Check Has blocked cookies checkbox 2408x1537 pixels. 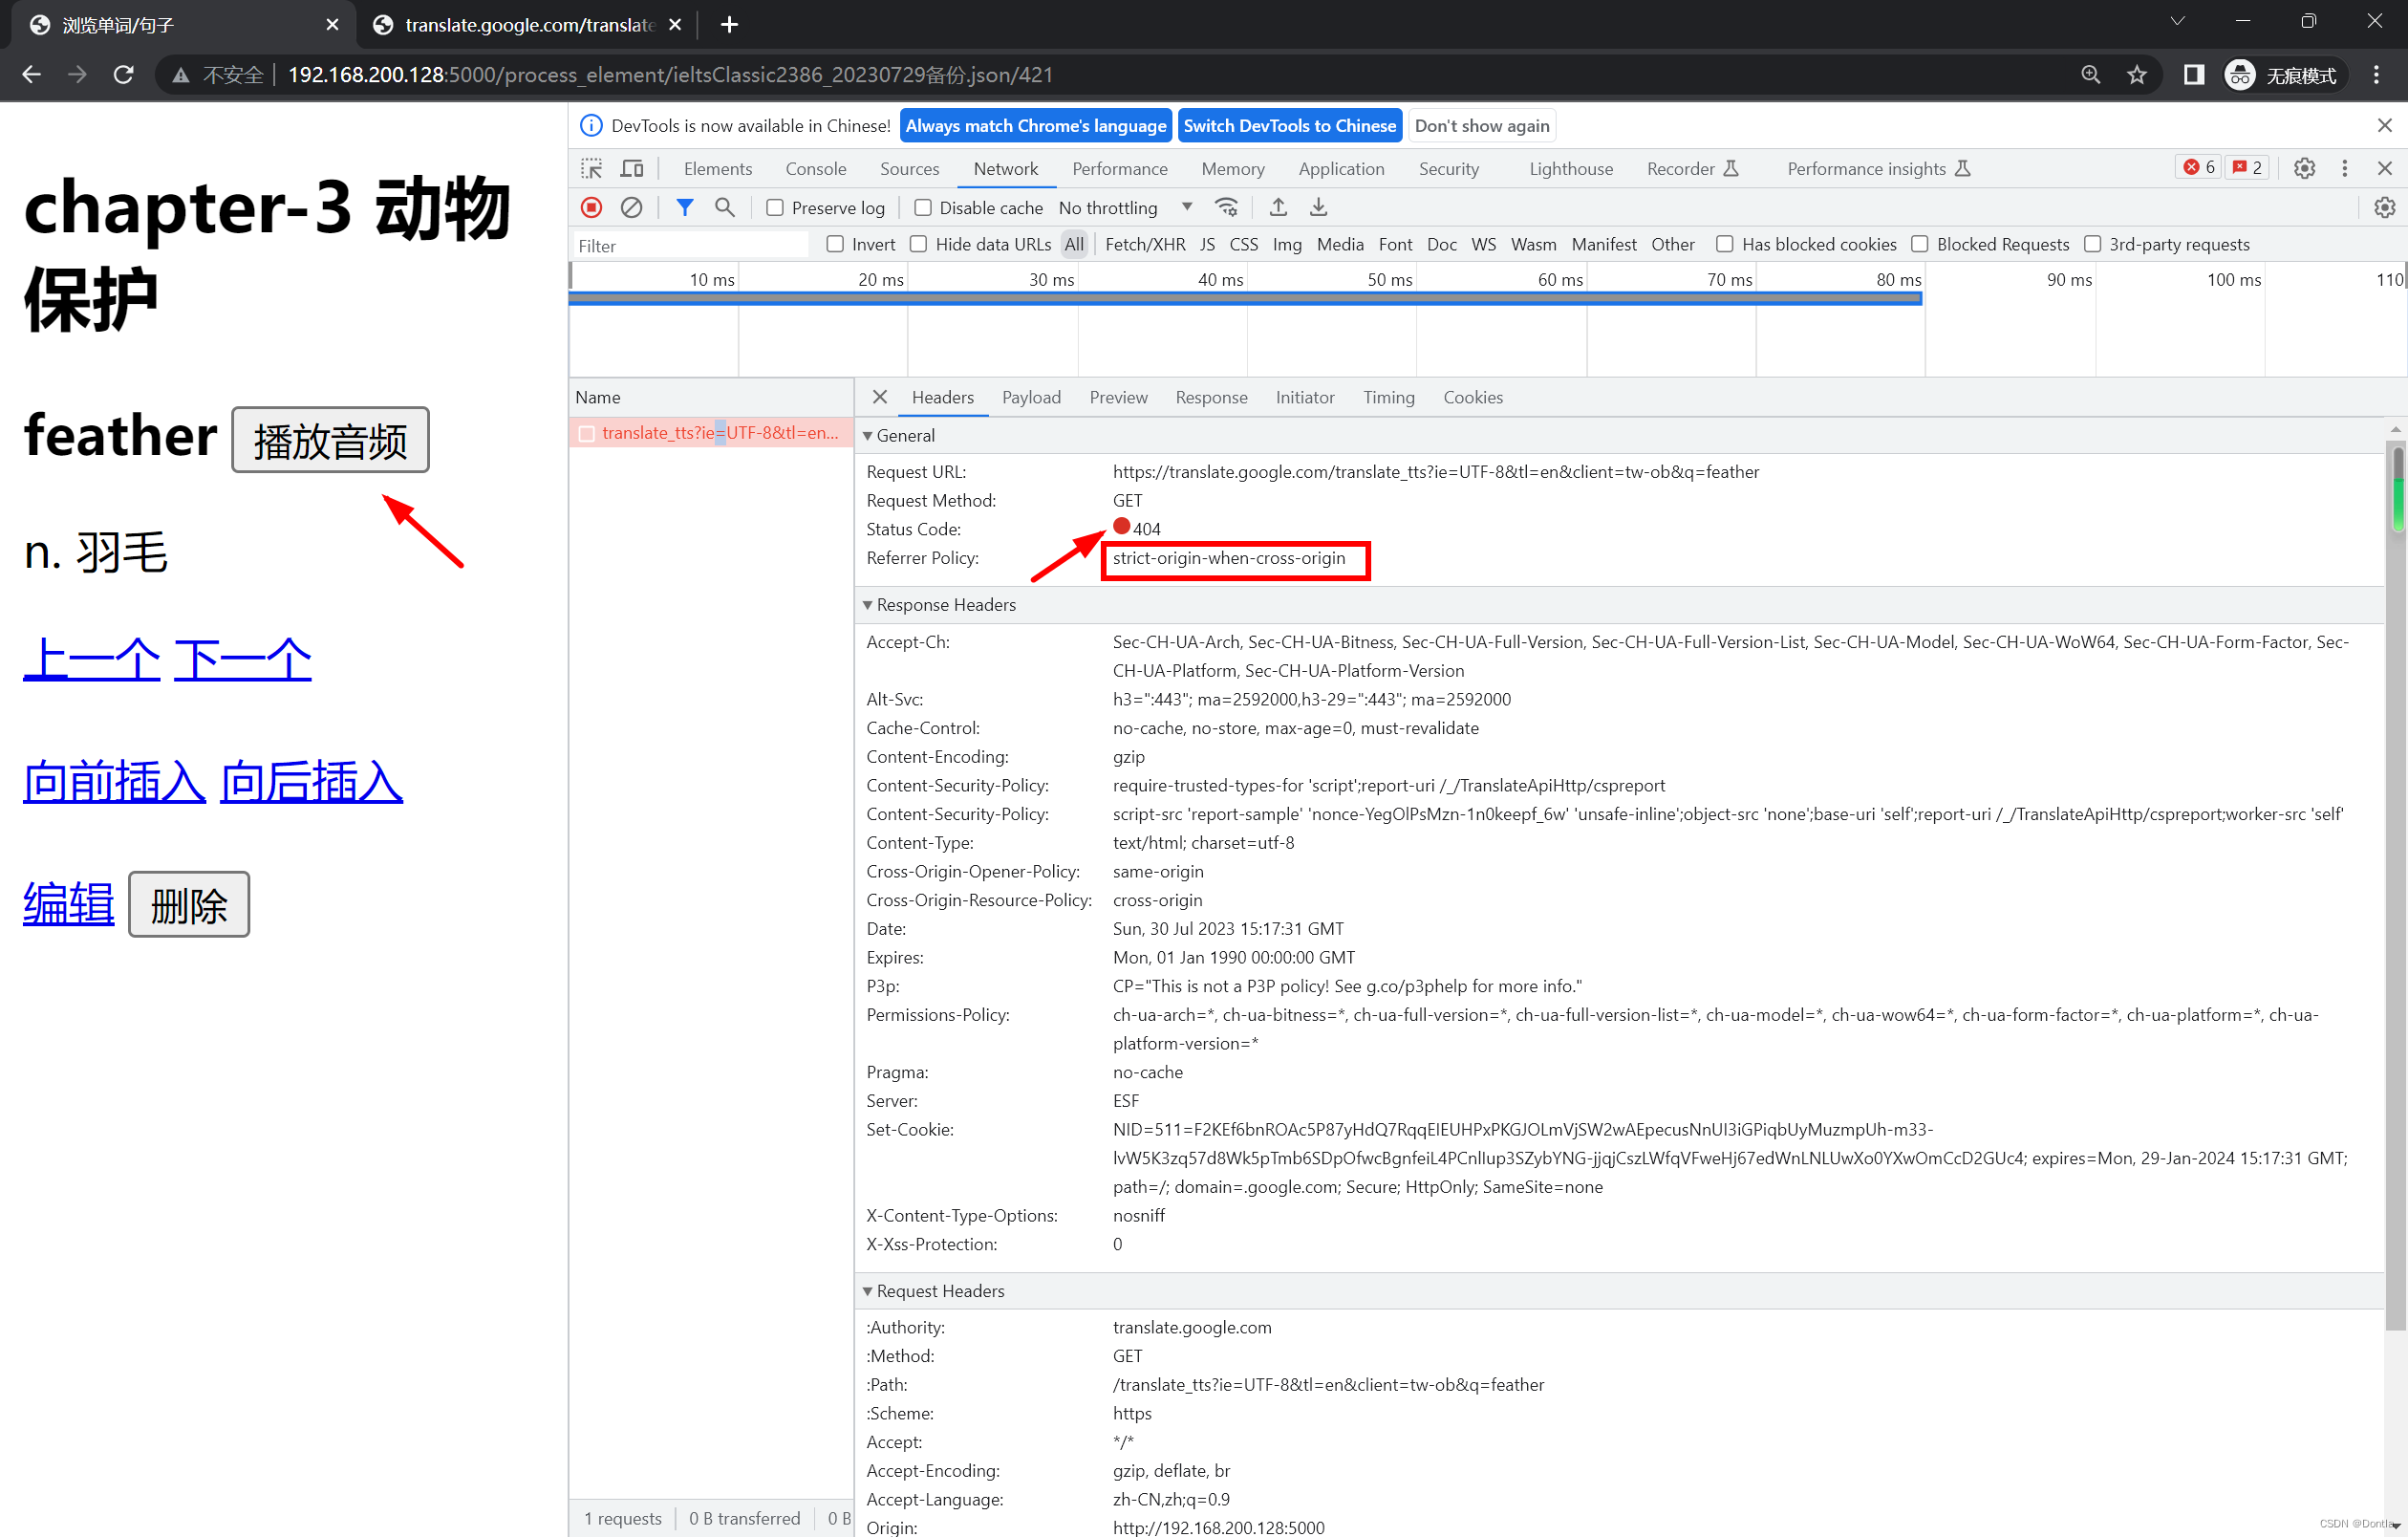point(1725,244)
